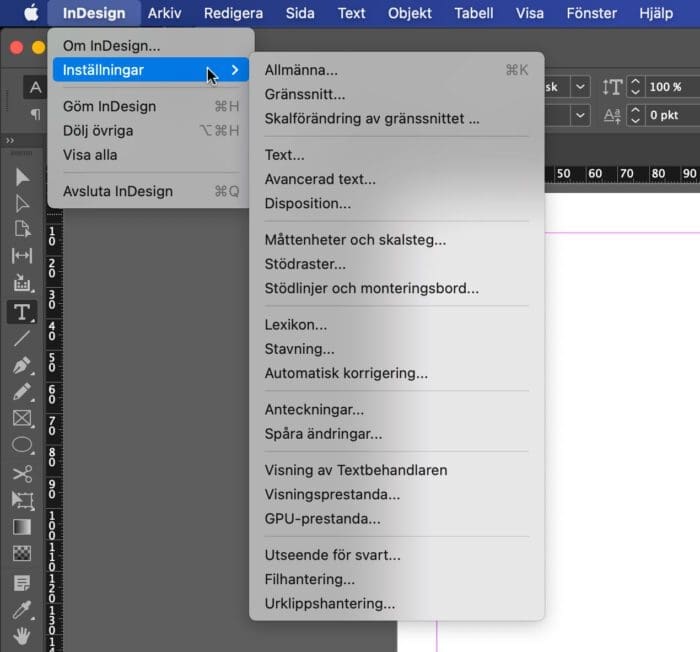Image resolution: width=700 pixels, height=652 pixels.
Task: Open Stavning... preferences
Action: [396, 349]
